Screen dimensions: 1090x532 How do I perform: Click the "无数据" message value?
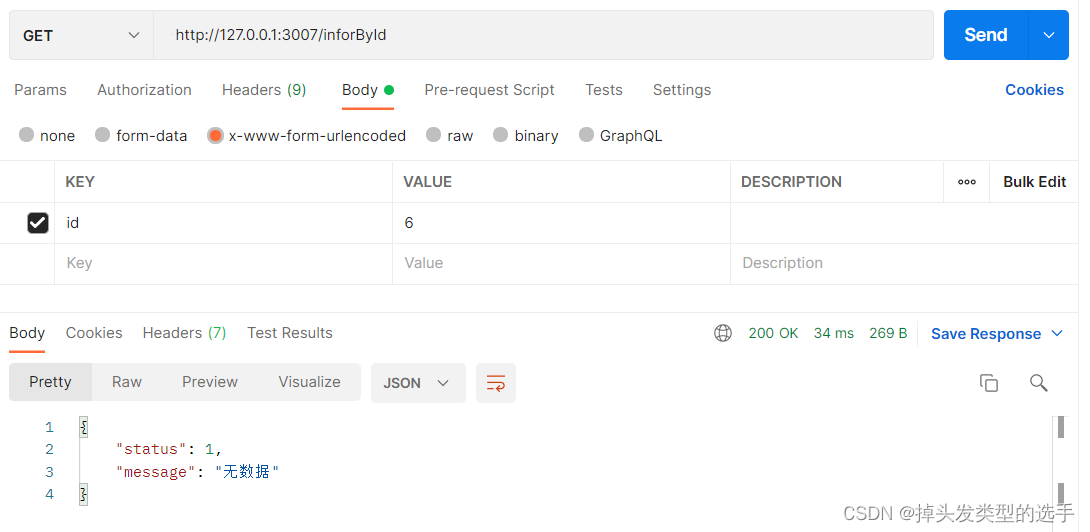(247, 472)
